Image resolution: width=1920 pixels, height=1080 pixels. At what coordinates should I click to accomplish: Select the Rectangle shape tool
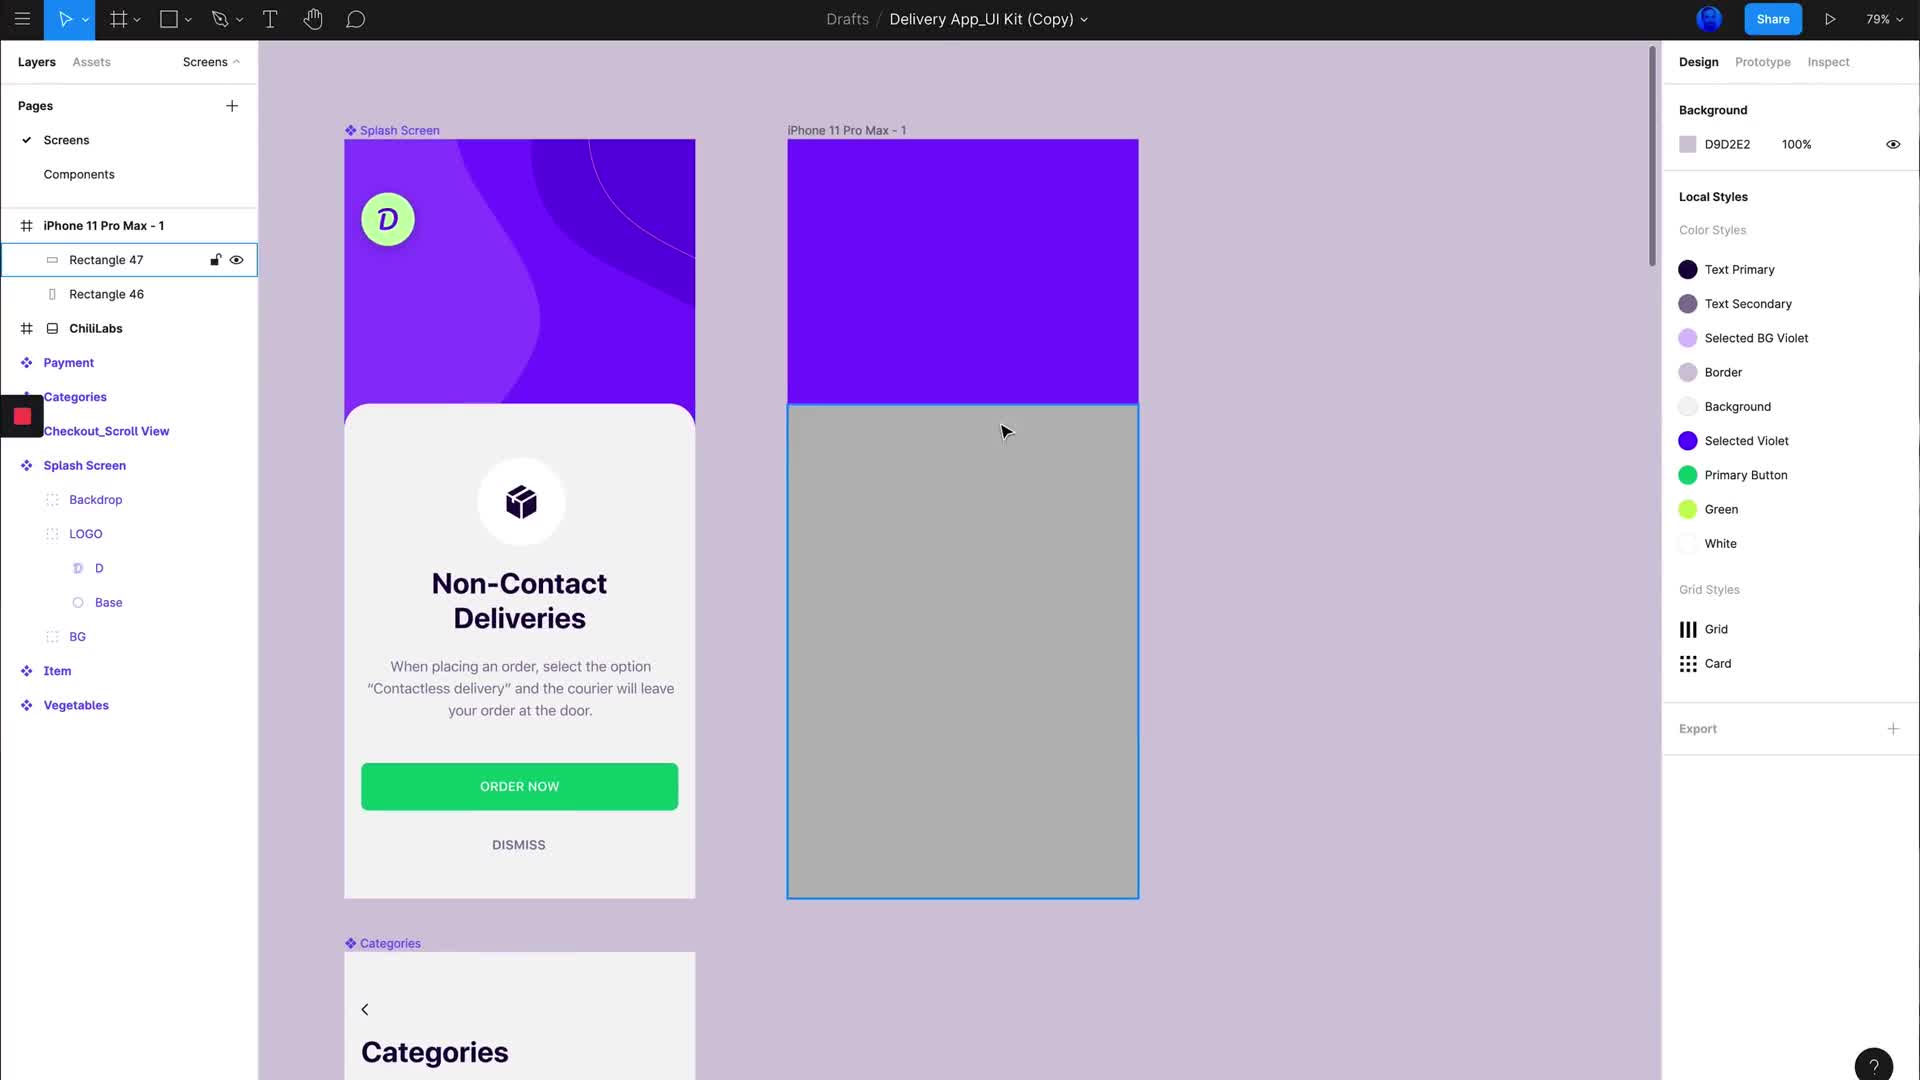[168, 19]
